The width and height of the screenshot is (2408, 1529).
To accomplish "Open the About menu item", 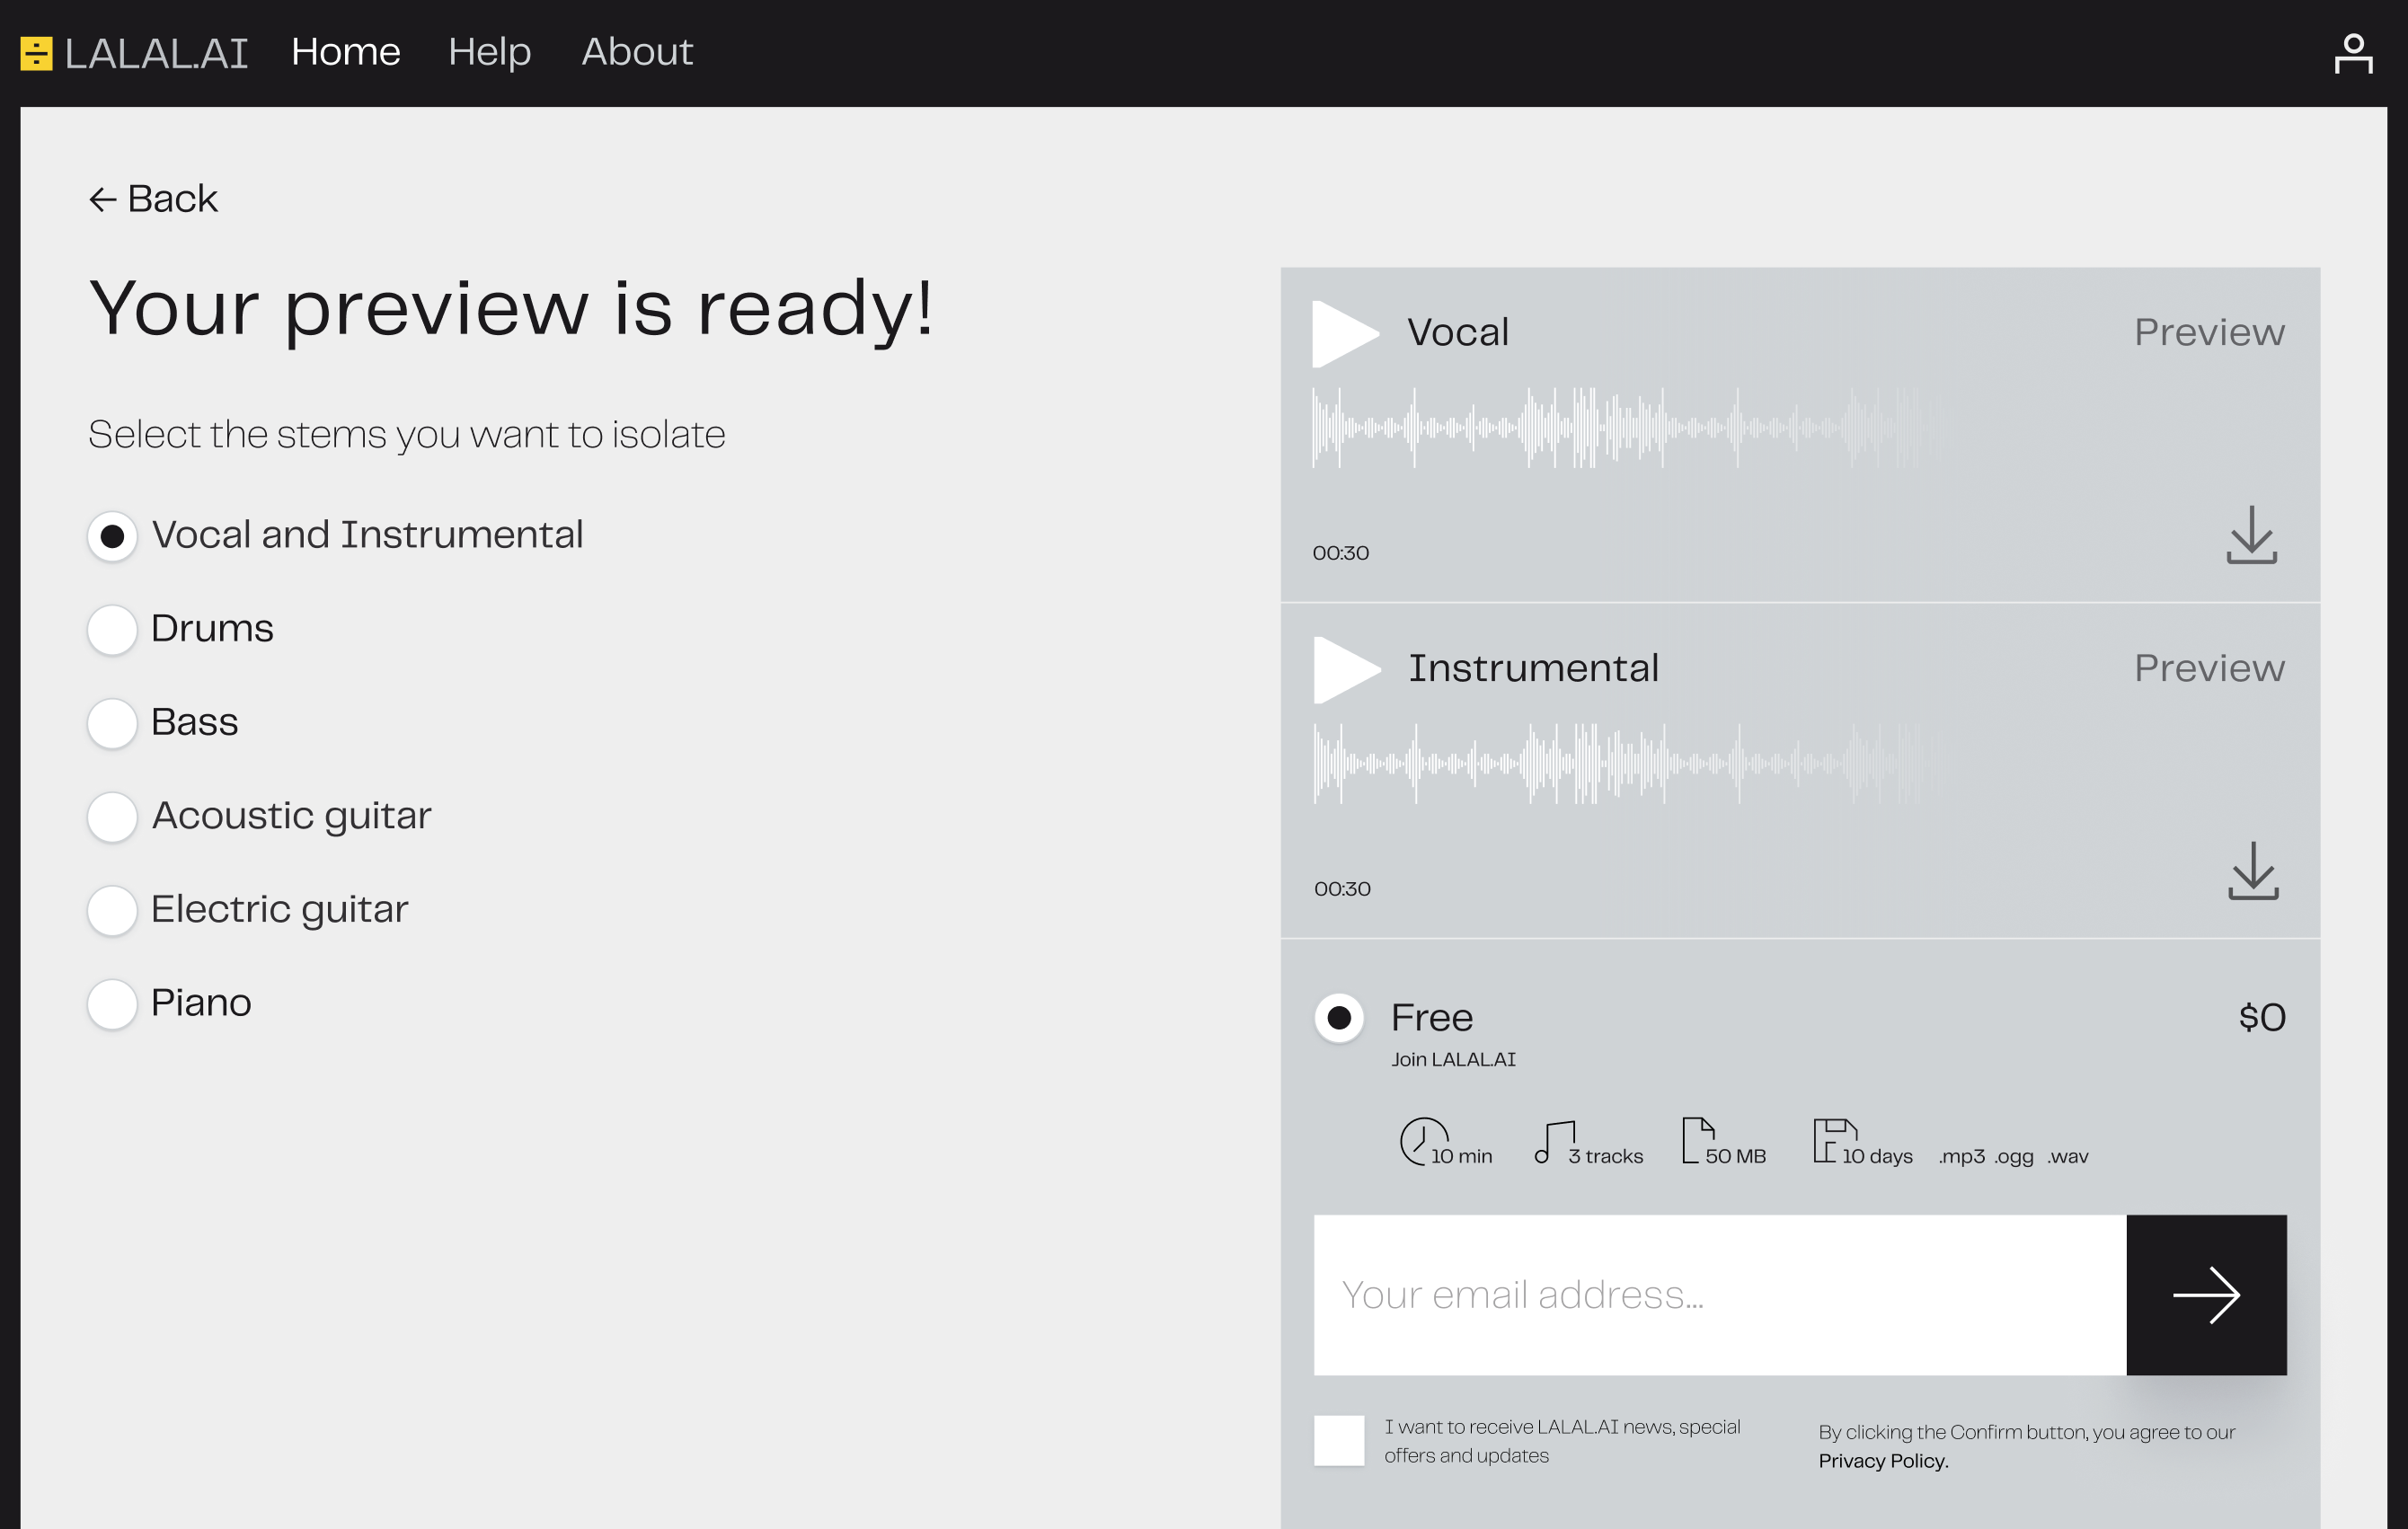I will [637, 52].
